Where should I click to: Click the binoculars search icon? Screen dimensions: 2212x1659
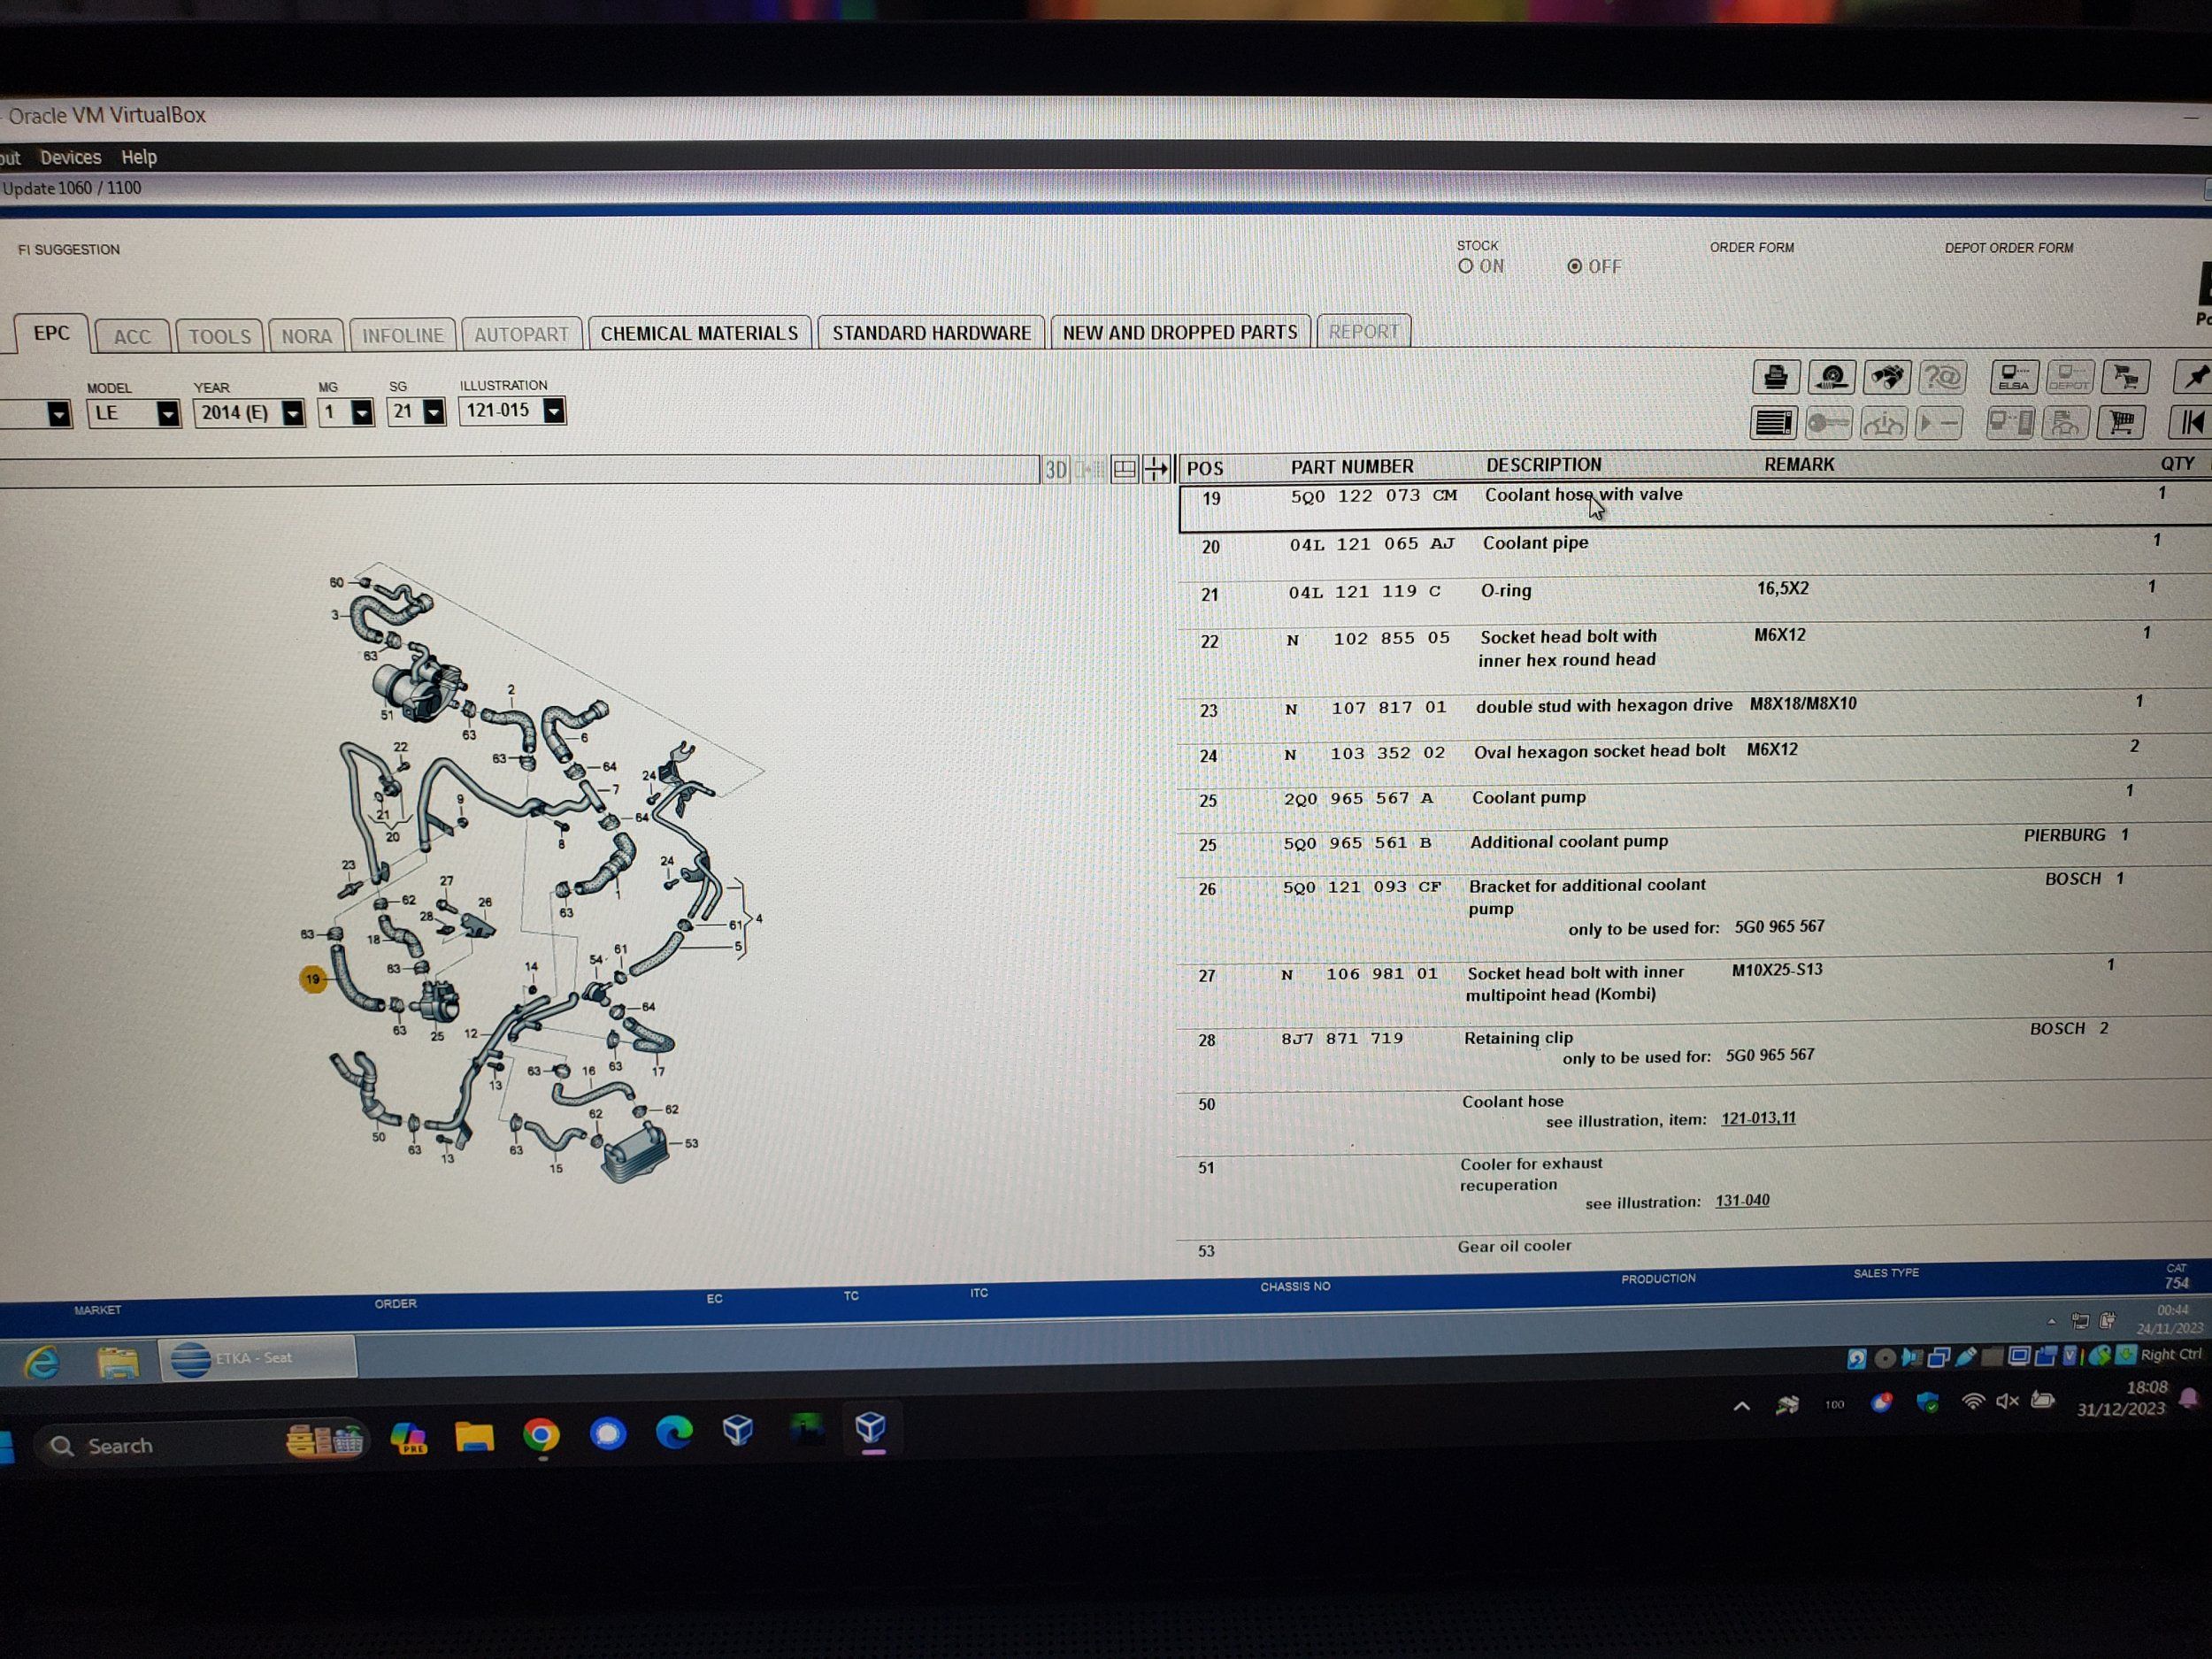[x=1887, y=377]
